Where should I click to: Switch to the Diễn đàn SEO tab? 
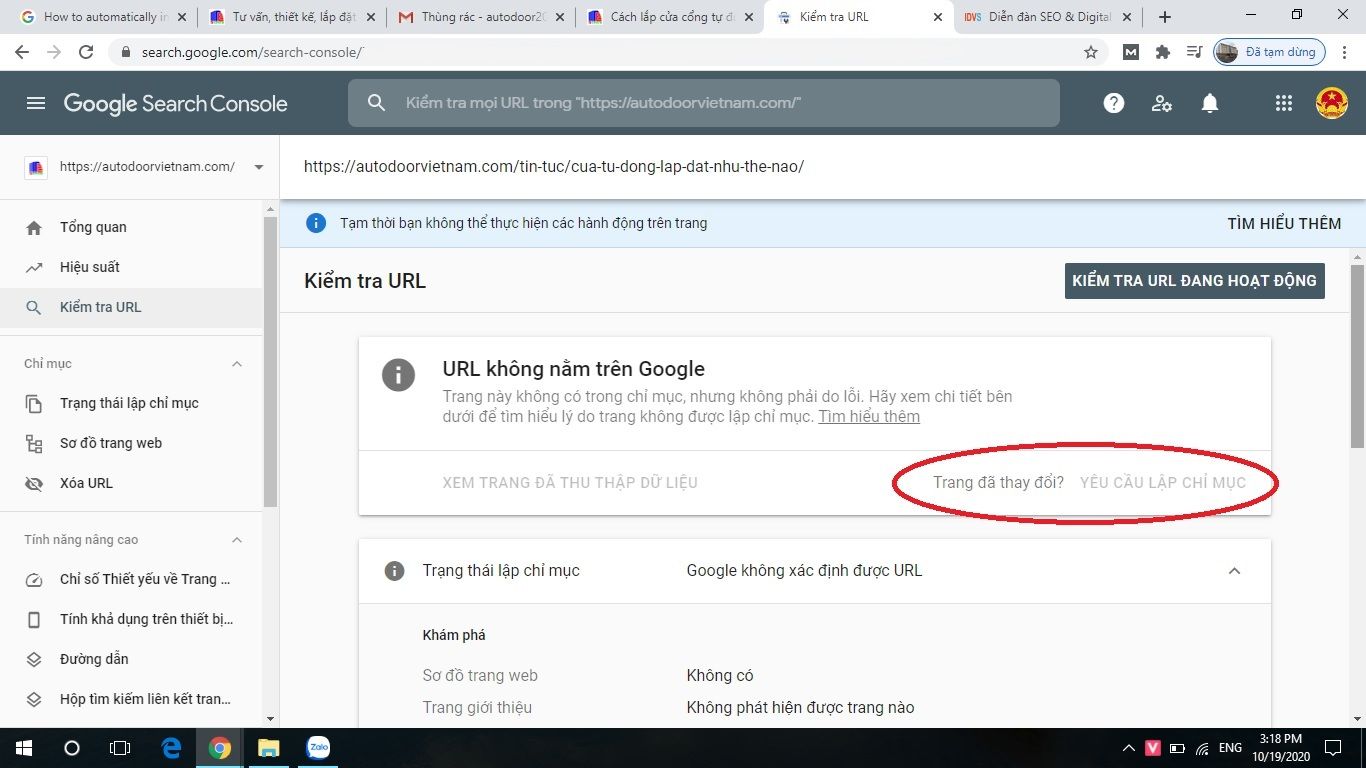(x=1048, y=17)
